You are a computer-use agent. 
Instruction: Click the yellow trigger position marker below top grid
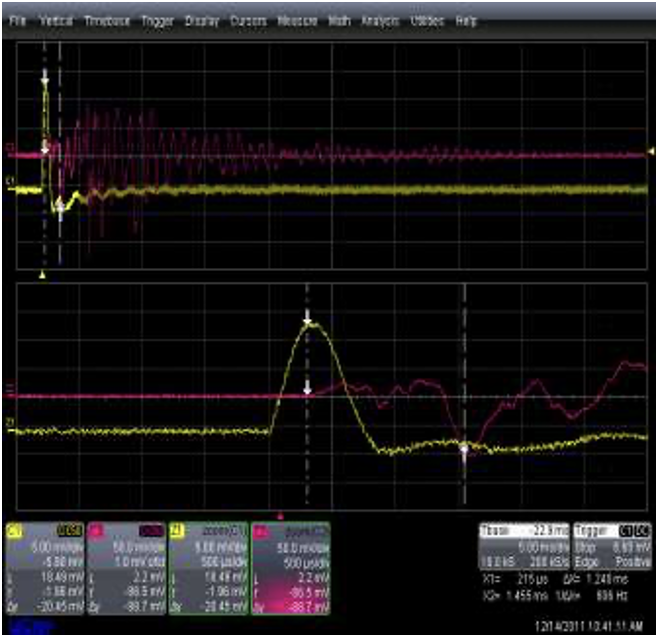42,273
